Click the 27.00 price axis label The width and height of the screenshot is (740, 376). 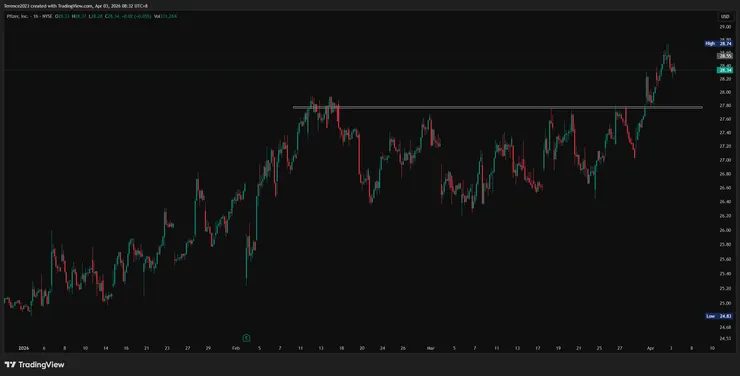point(725,160)
